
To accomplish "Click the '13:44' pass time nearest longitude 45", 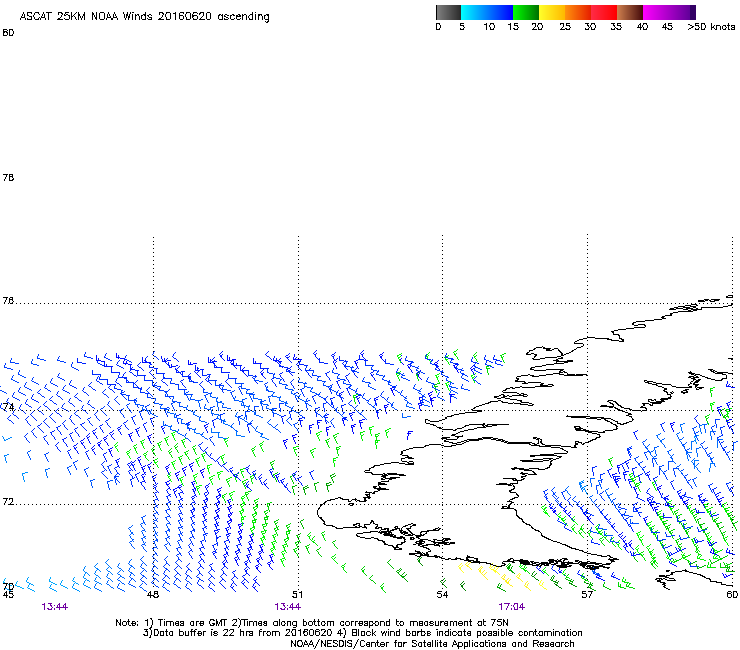I will click(x=55, y=607).
